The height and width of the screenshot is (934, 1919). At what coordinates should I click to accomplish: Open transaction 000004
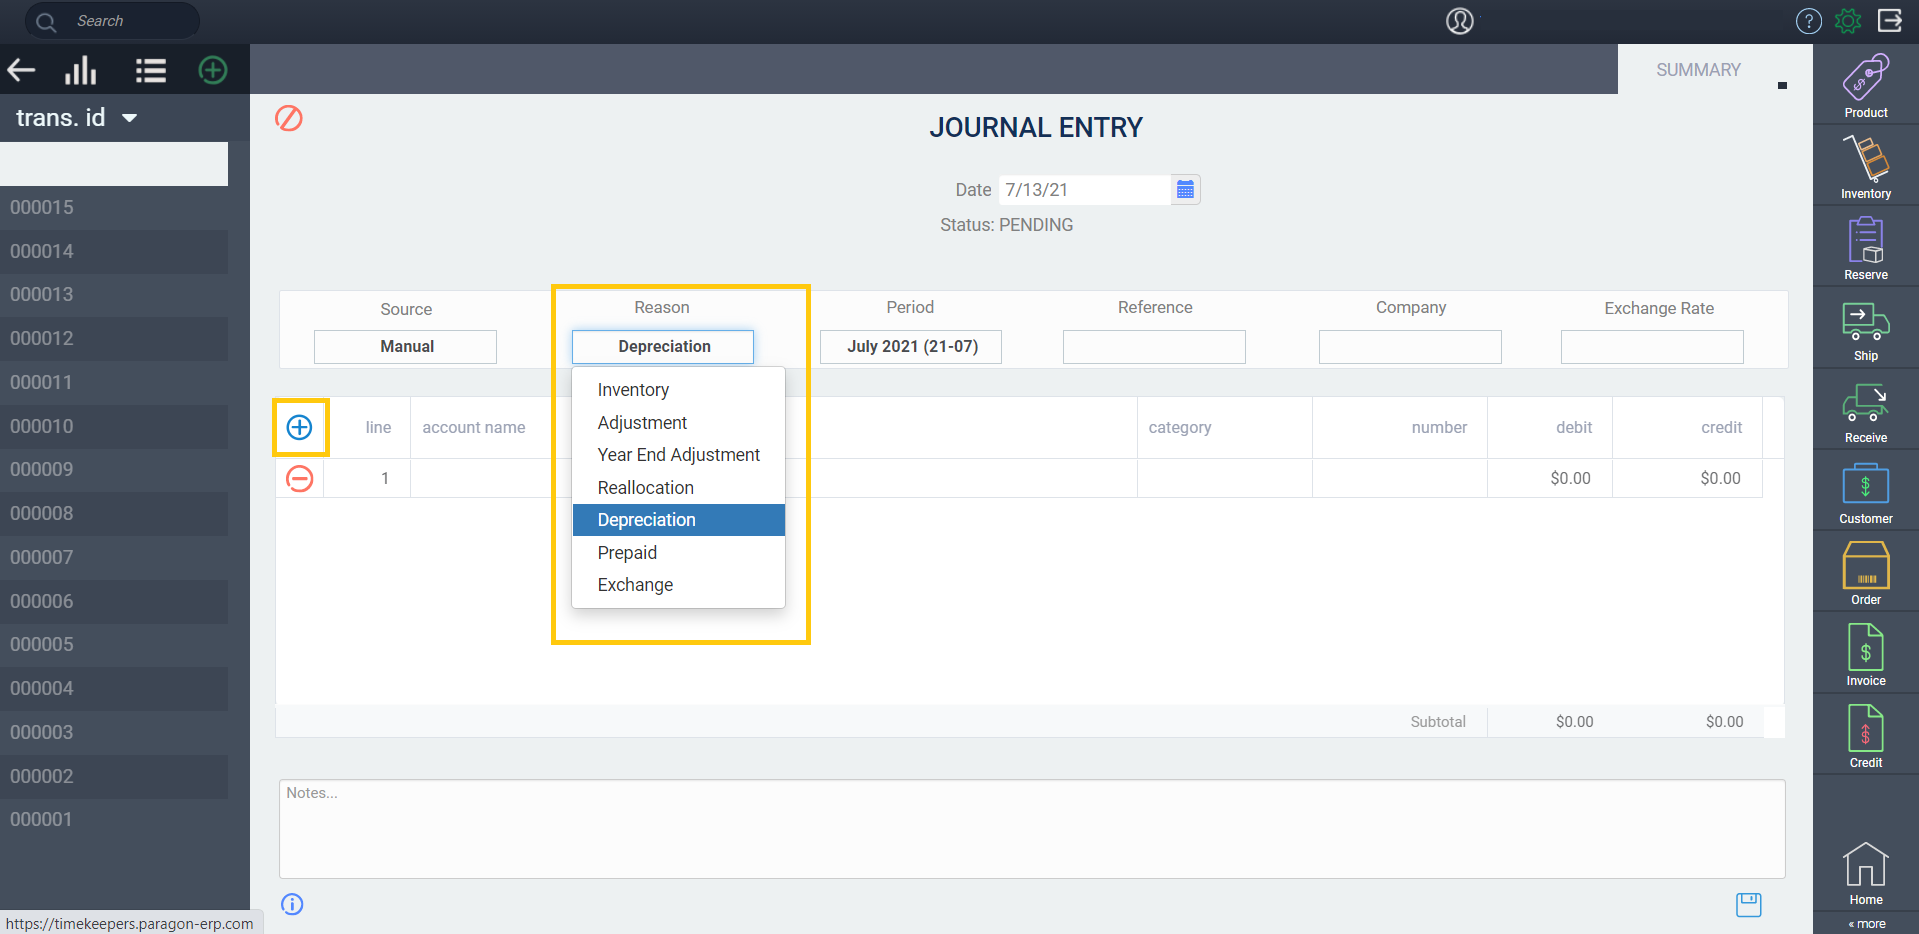pyautogui.click(x=114, y=689)
